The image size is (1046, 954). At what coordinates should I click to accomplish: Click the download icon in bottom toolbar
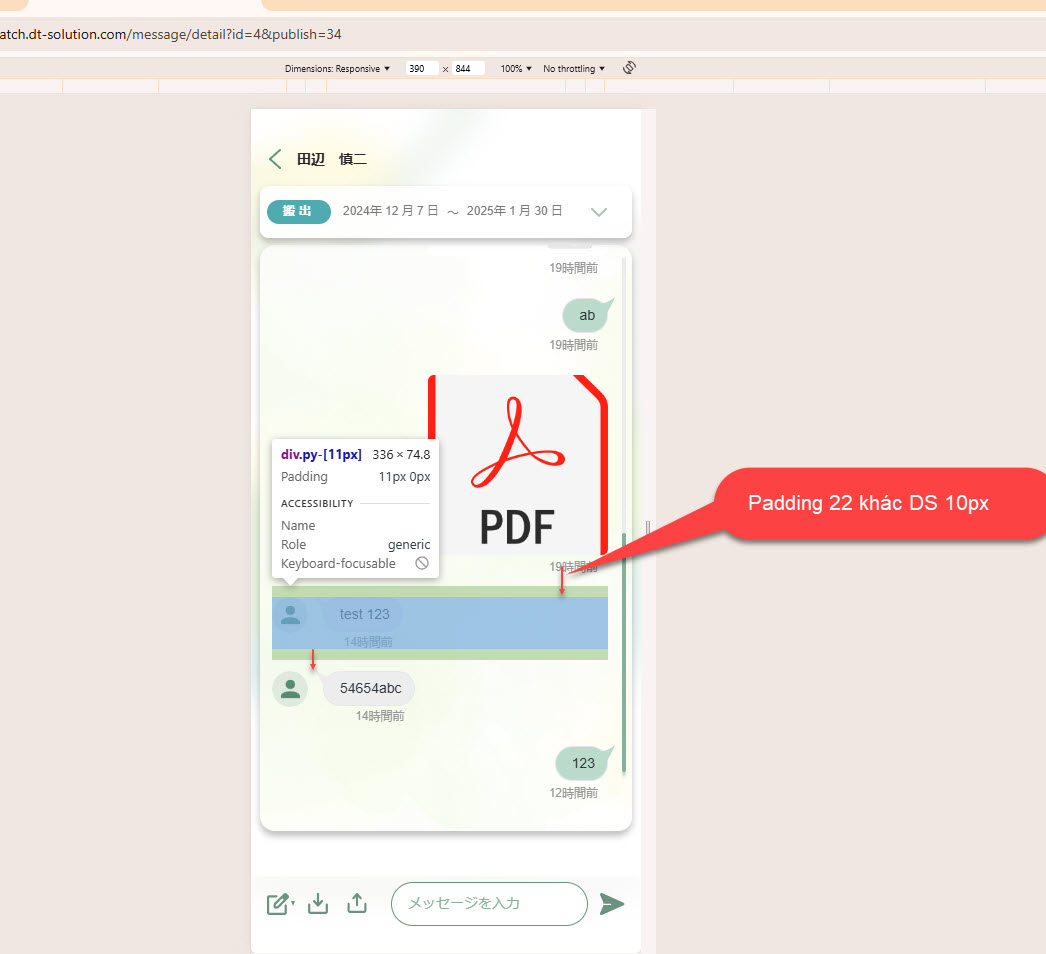click(318, 904)
